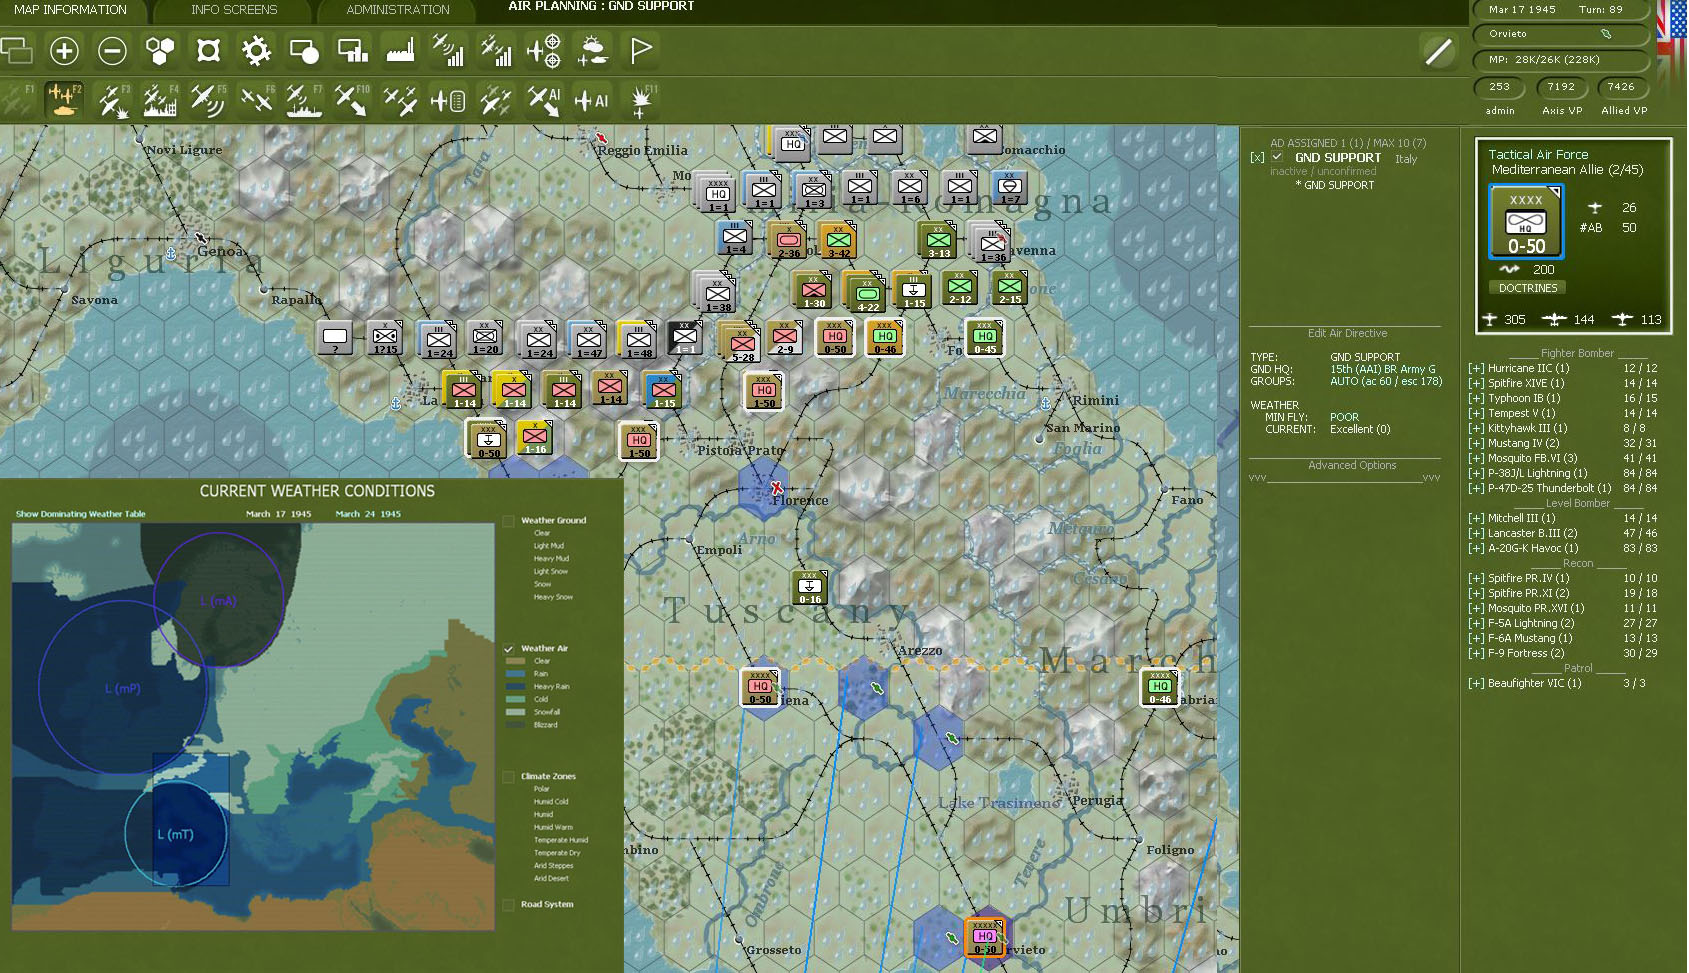Viewport: 1689px width, 973px height.
Task: Click the plane with arrow AI icon
Action: (x=544, y=100)
